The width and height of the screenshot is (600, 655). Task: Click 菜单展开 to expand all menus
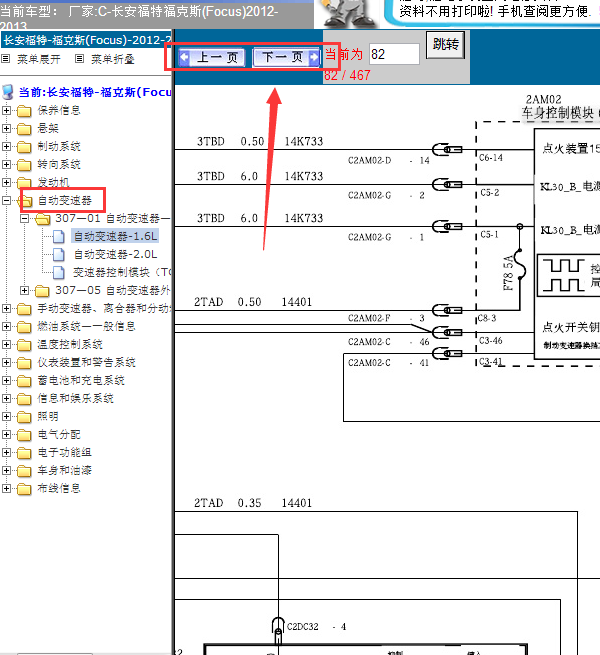(38, 59)
